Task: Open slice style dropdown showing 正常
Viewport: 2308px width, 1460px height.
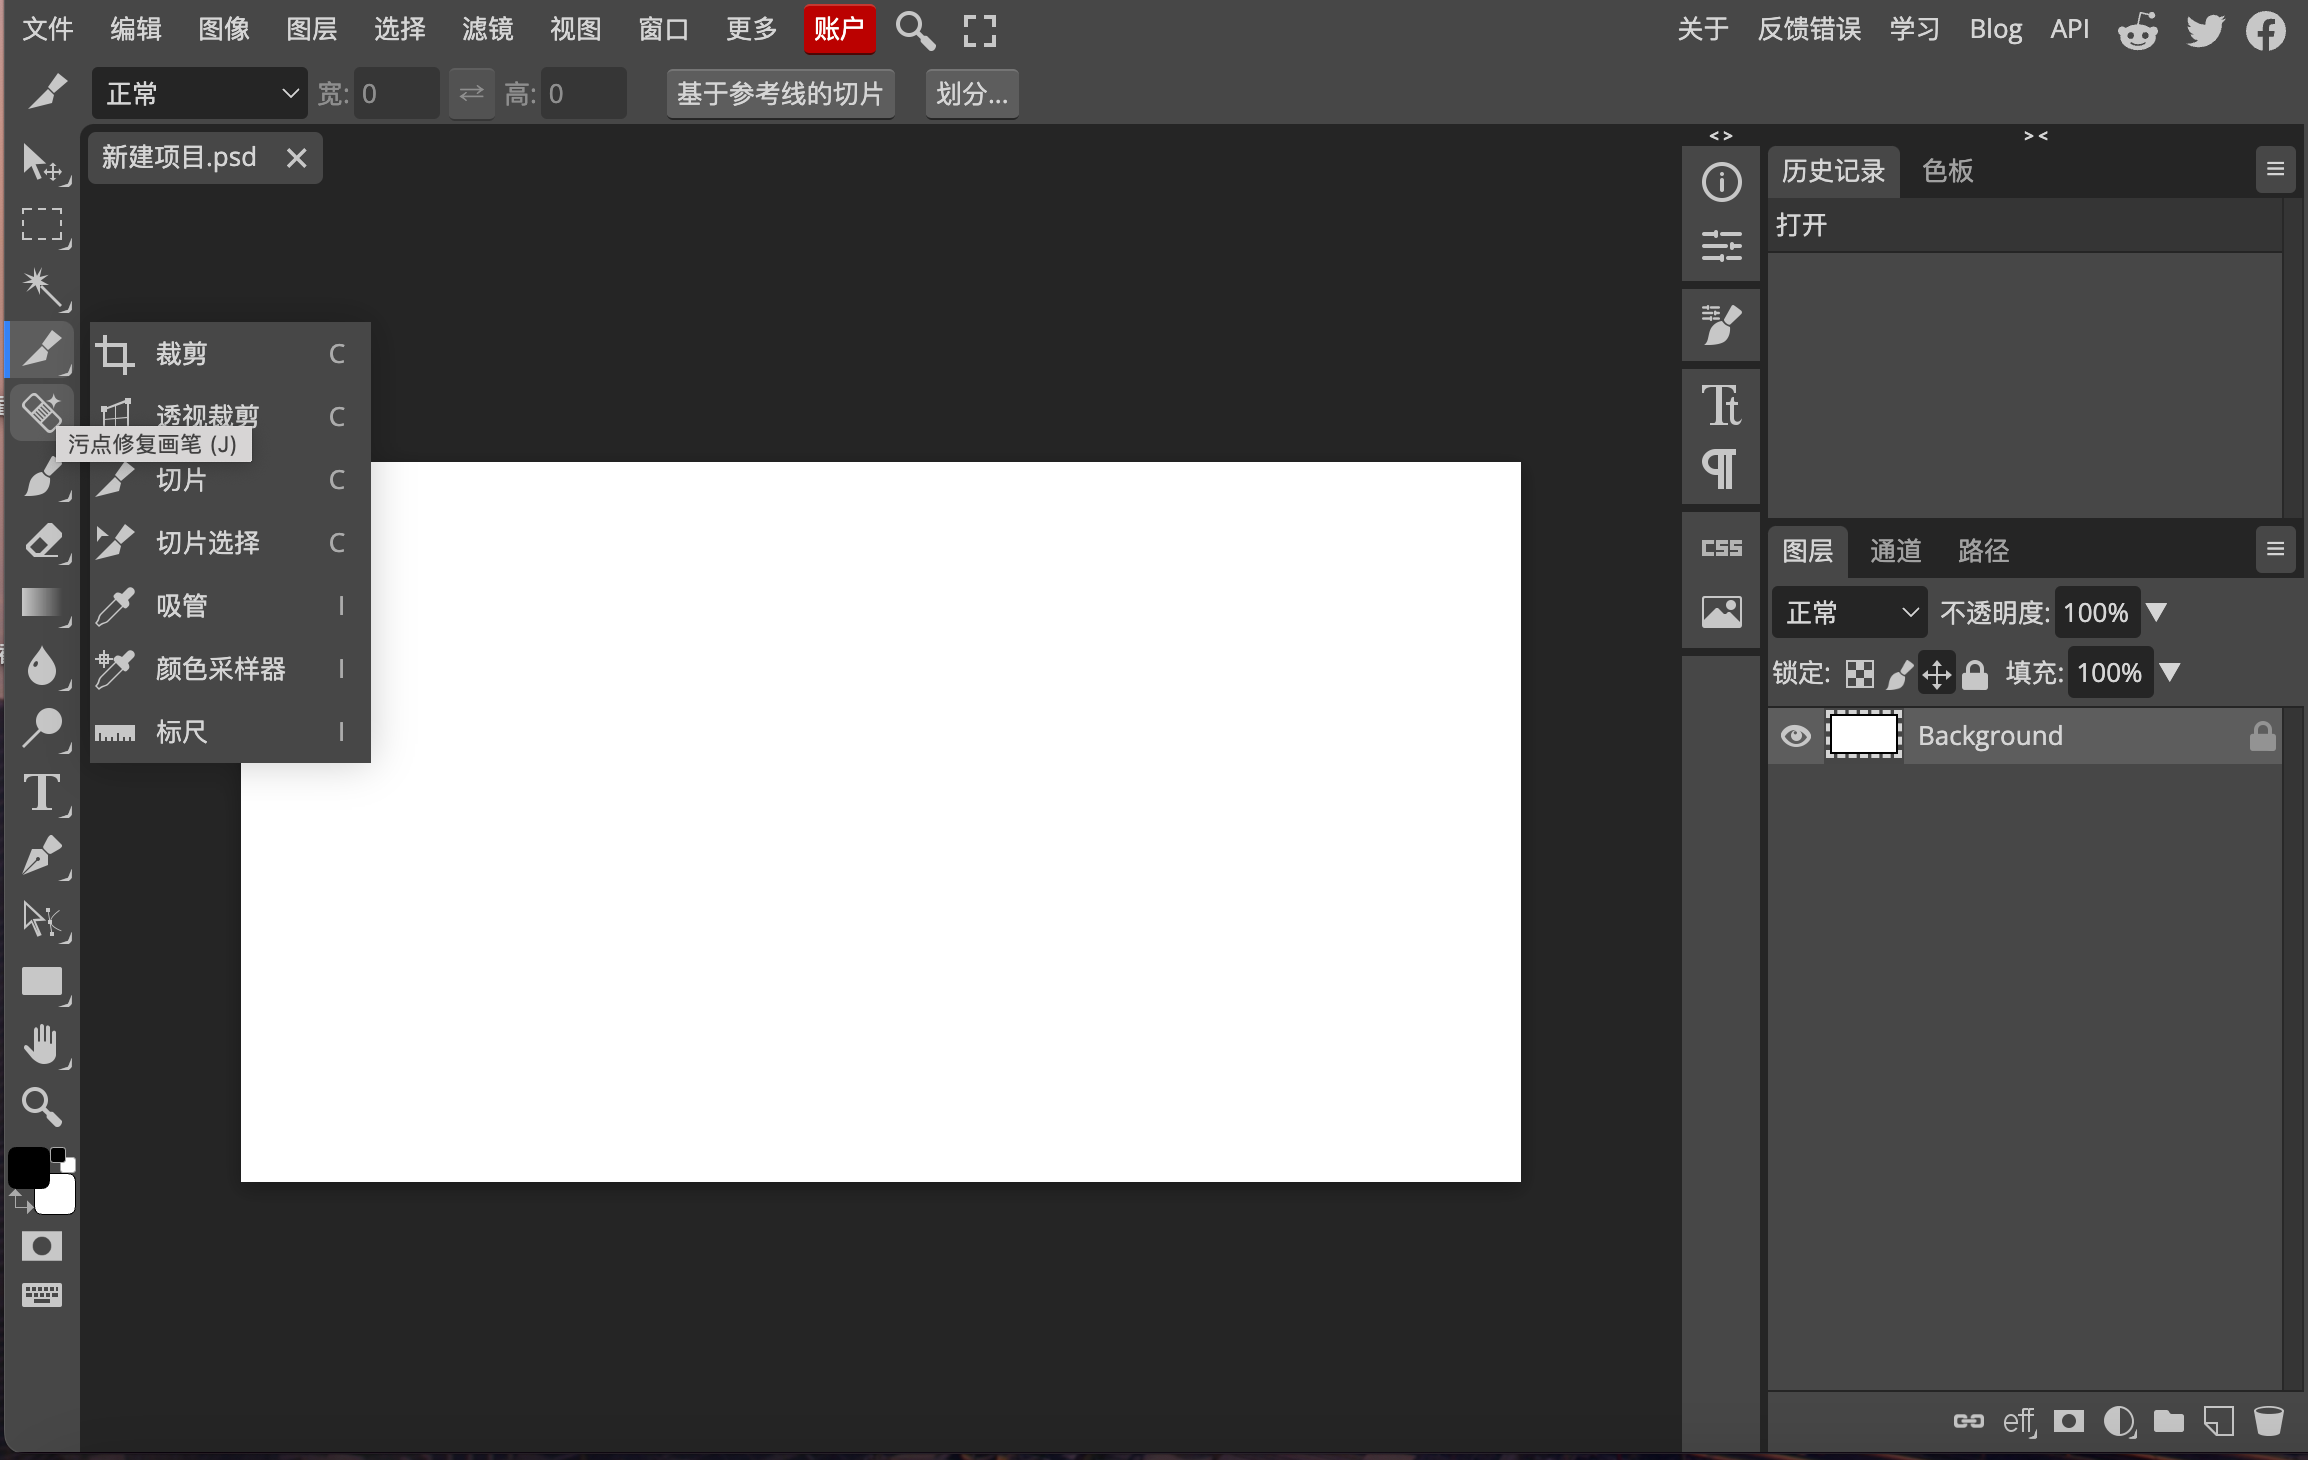Action: [200, 94]
